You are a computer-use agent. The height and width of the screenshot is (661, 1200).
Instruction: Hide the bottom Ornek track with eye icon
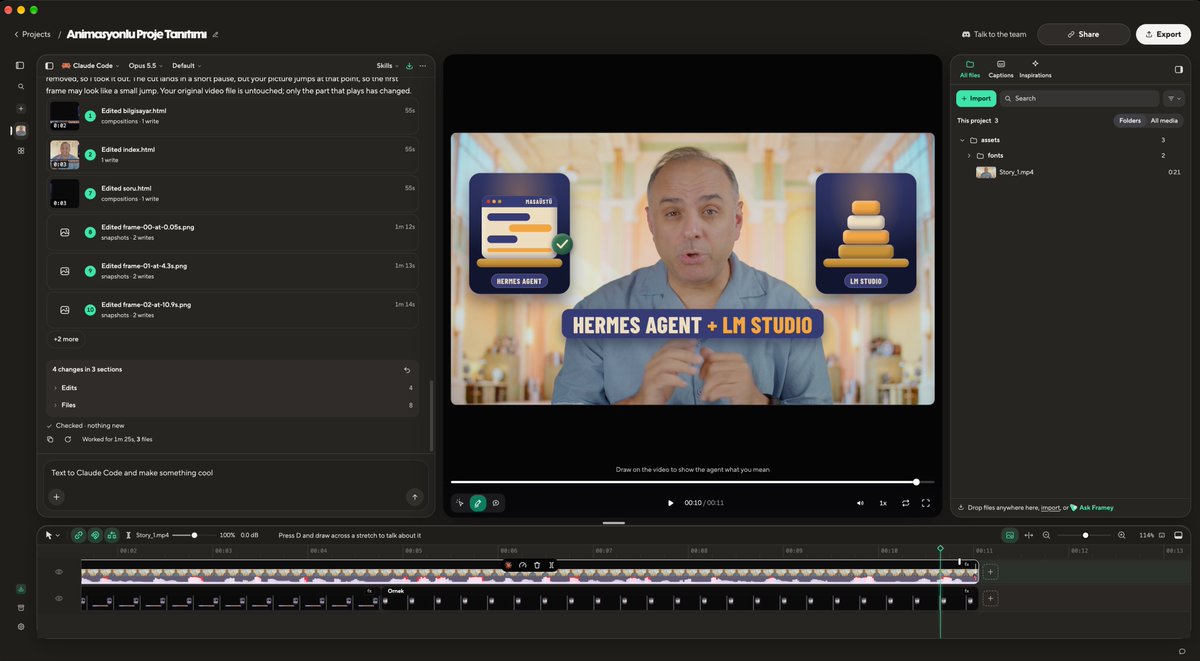point(59,598)
